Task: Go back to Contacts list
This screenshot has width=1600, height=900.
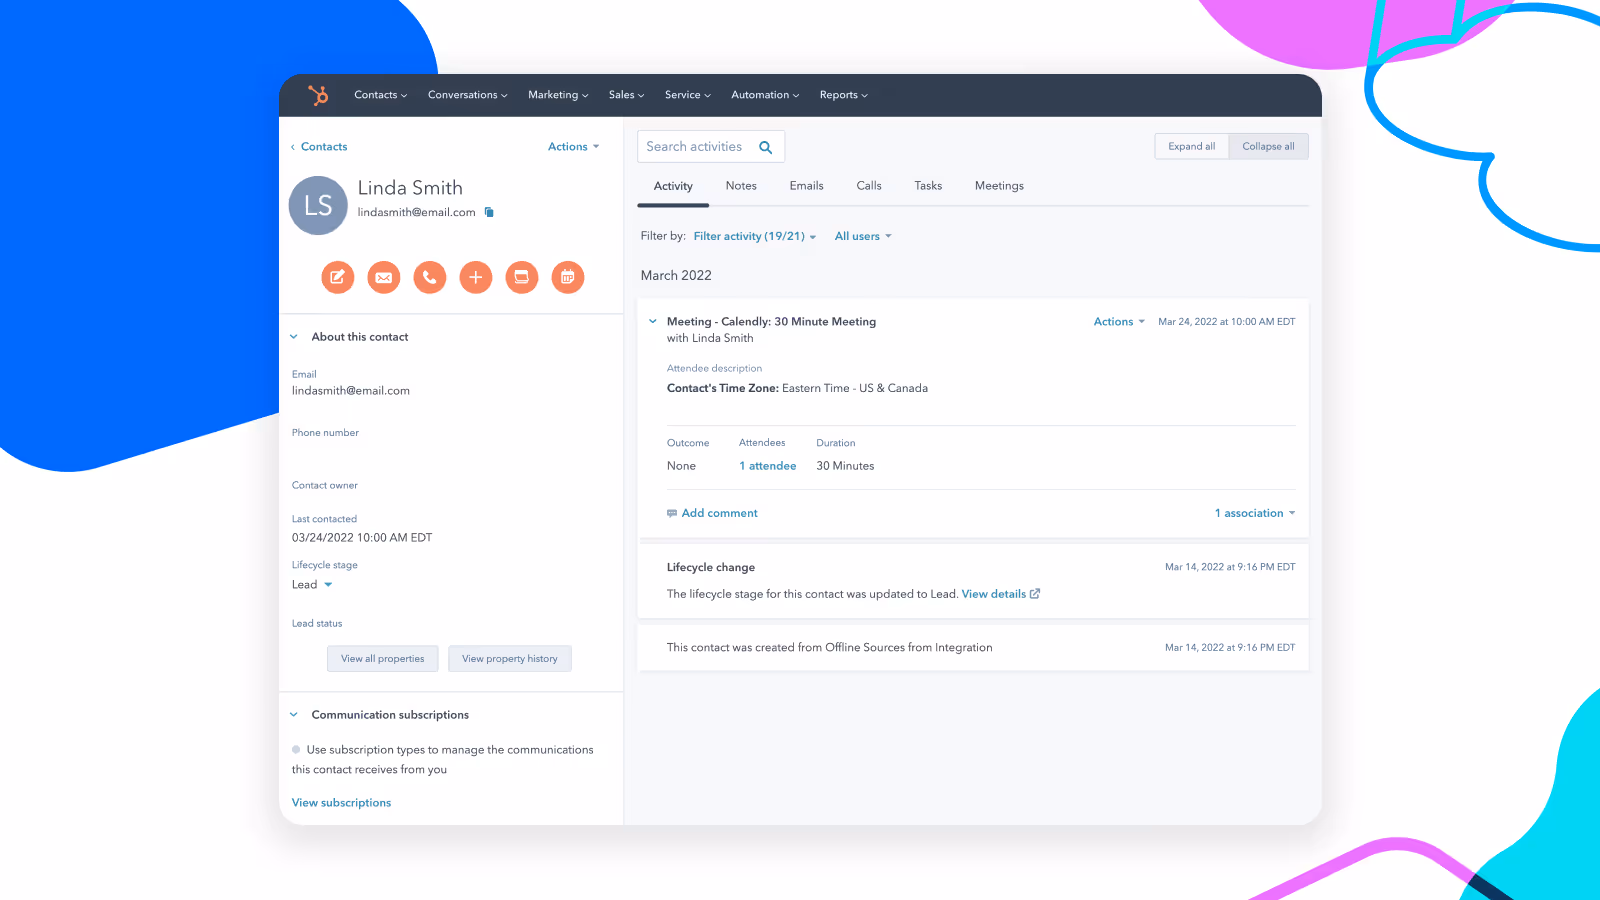Action: coord(319,147)
